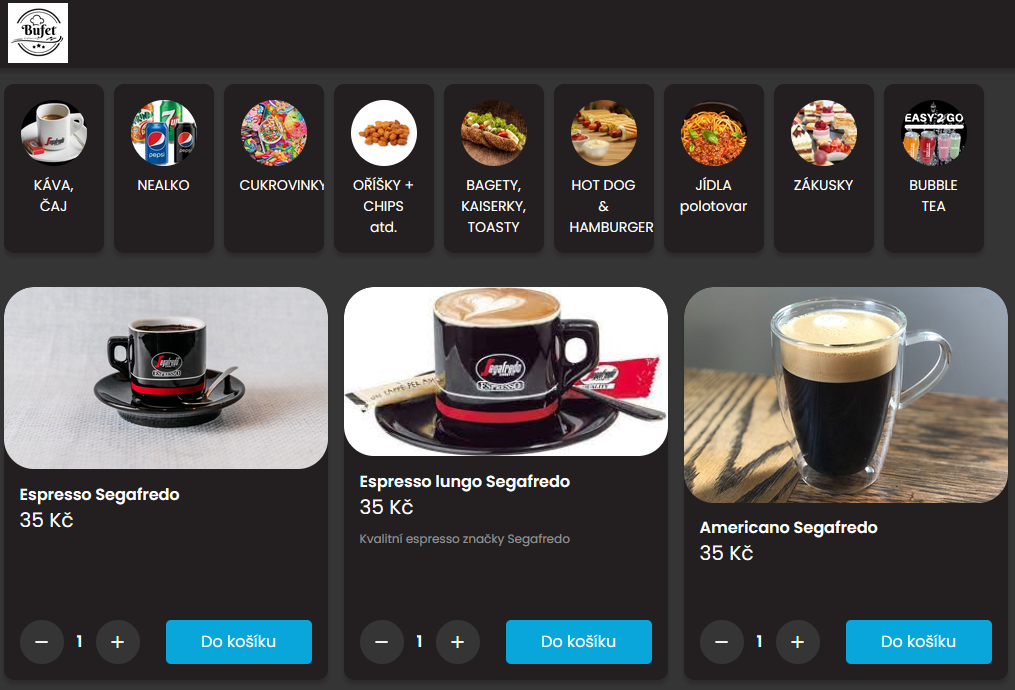
Task: Select the CUKROVINKY category
Action: coord(274,168)
